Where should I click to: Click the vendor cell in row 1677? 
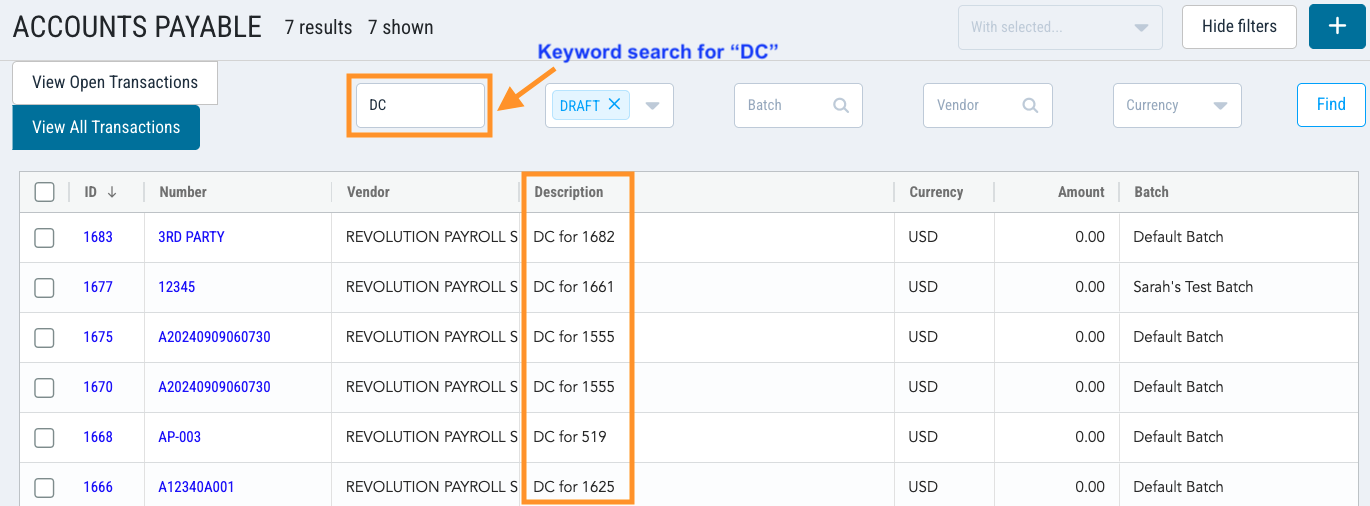pos(432,287)
